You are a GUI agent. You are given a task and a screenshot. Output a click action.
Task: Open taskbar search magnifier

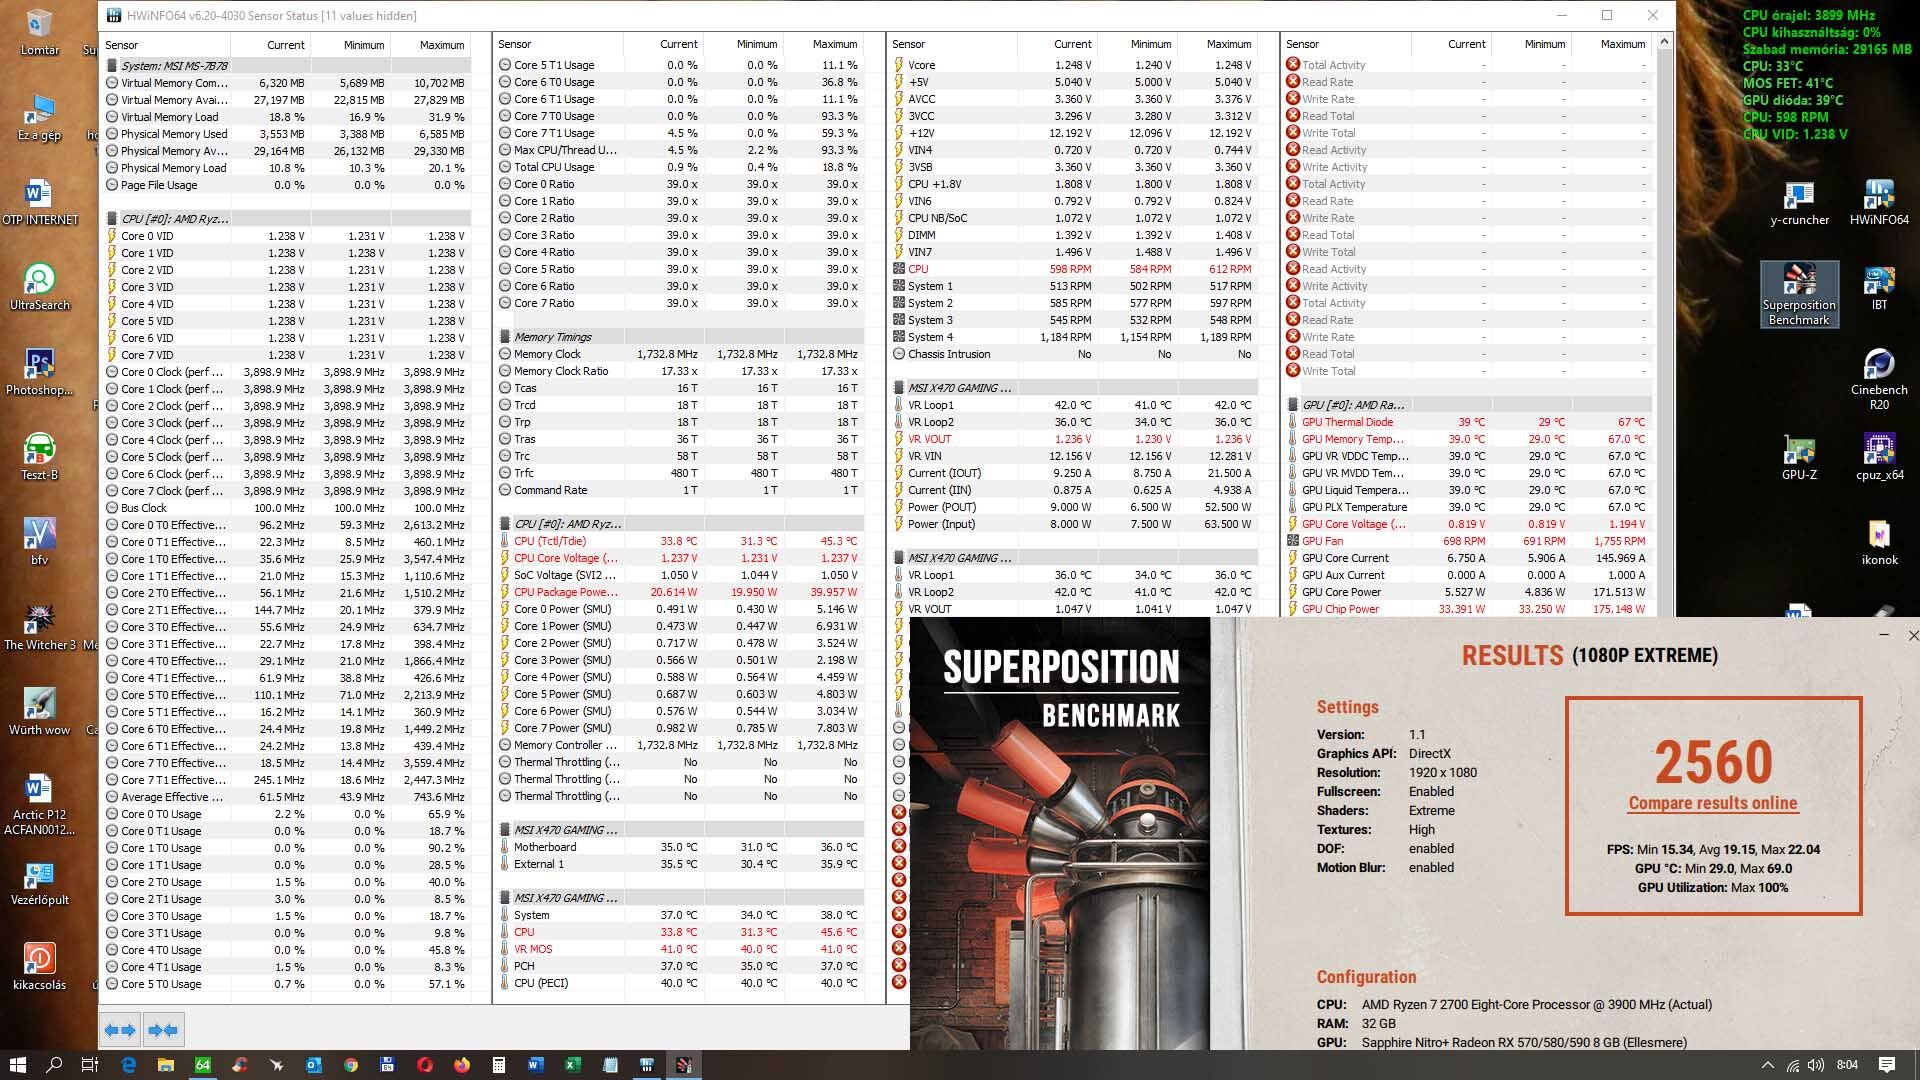pyautogui.click(x=54, y=1065)
